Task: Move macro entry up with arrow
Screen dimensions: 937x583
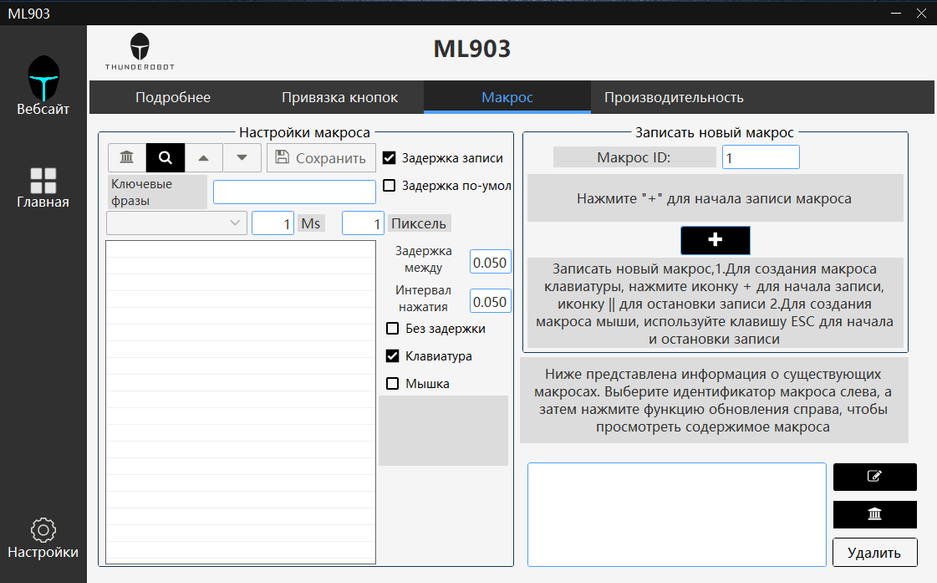Action: tap(203, 158)
